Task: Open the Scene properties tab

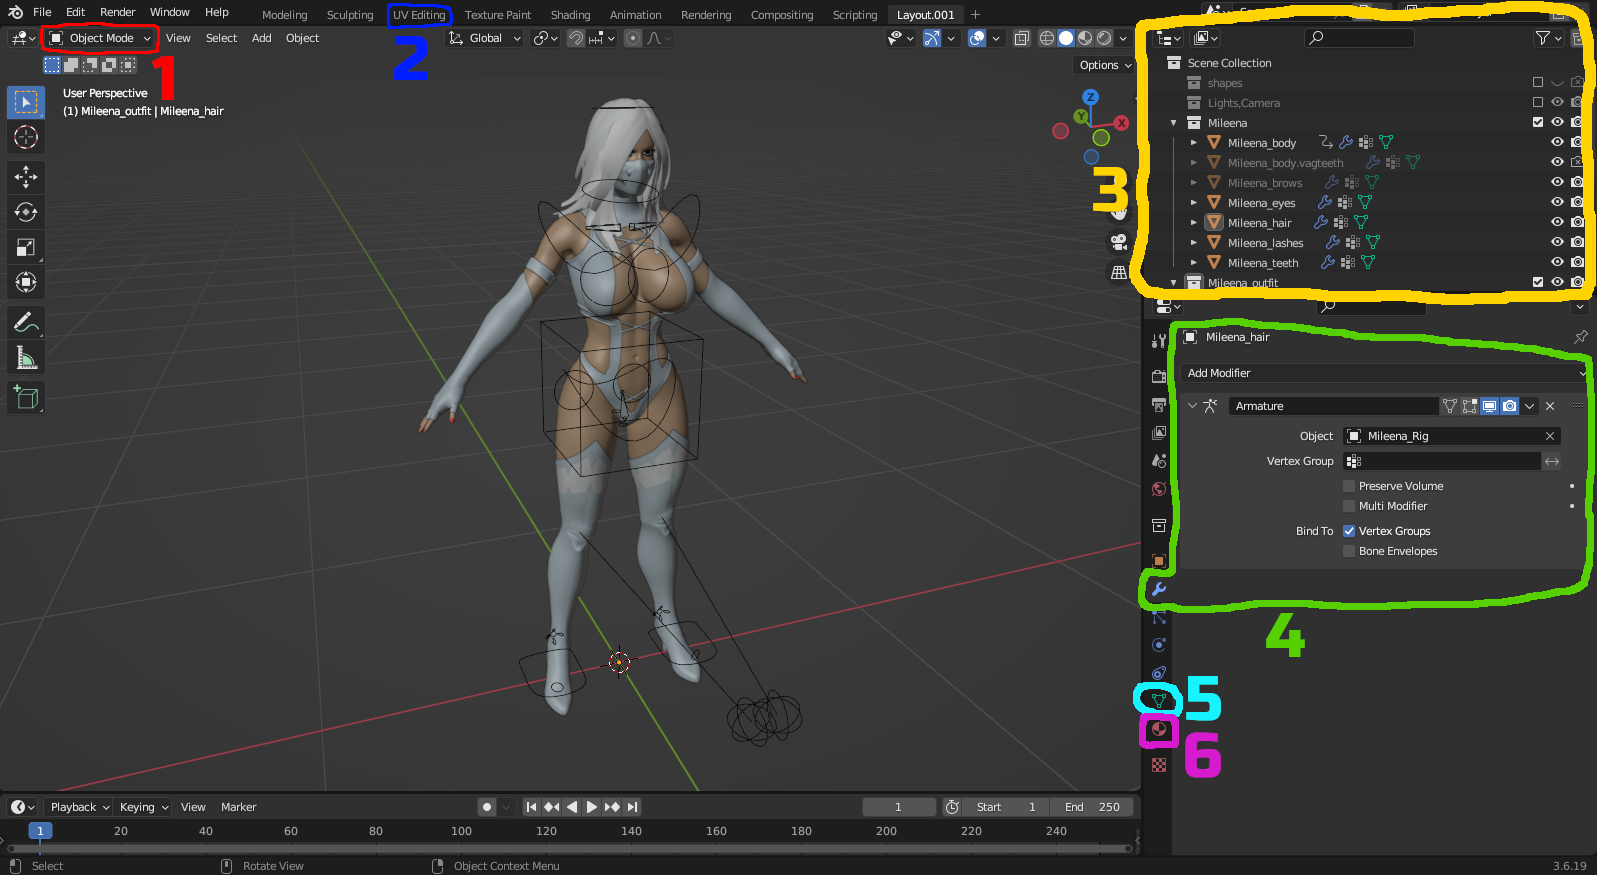Action: pyautogui.click(x=1159, y=461)
